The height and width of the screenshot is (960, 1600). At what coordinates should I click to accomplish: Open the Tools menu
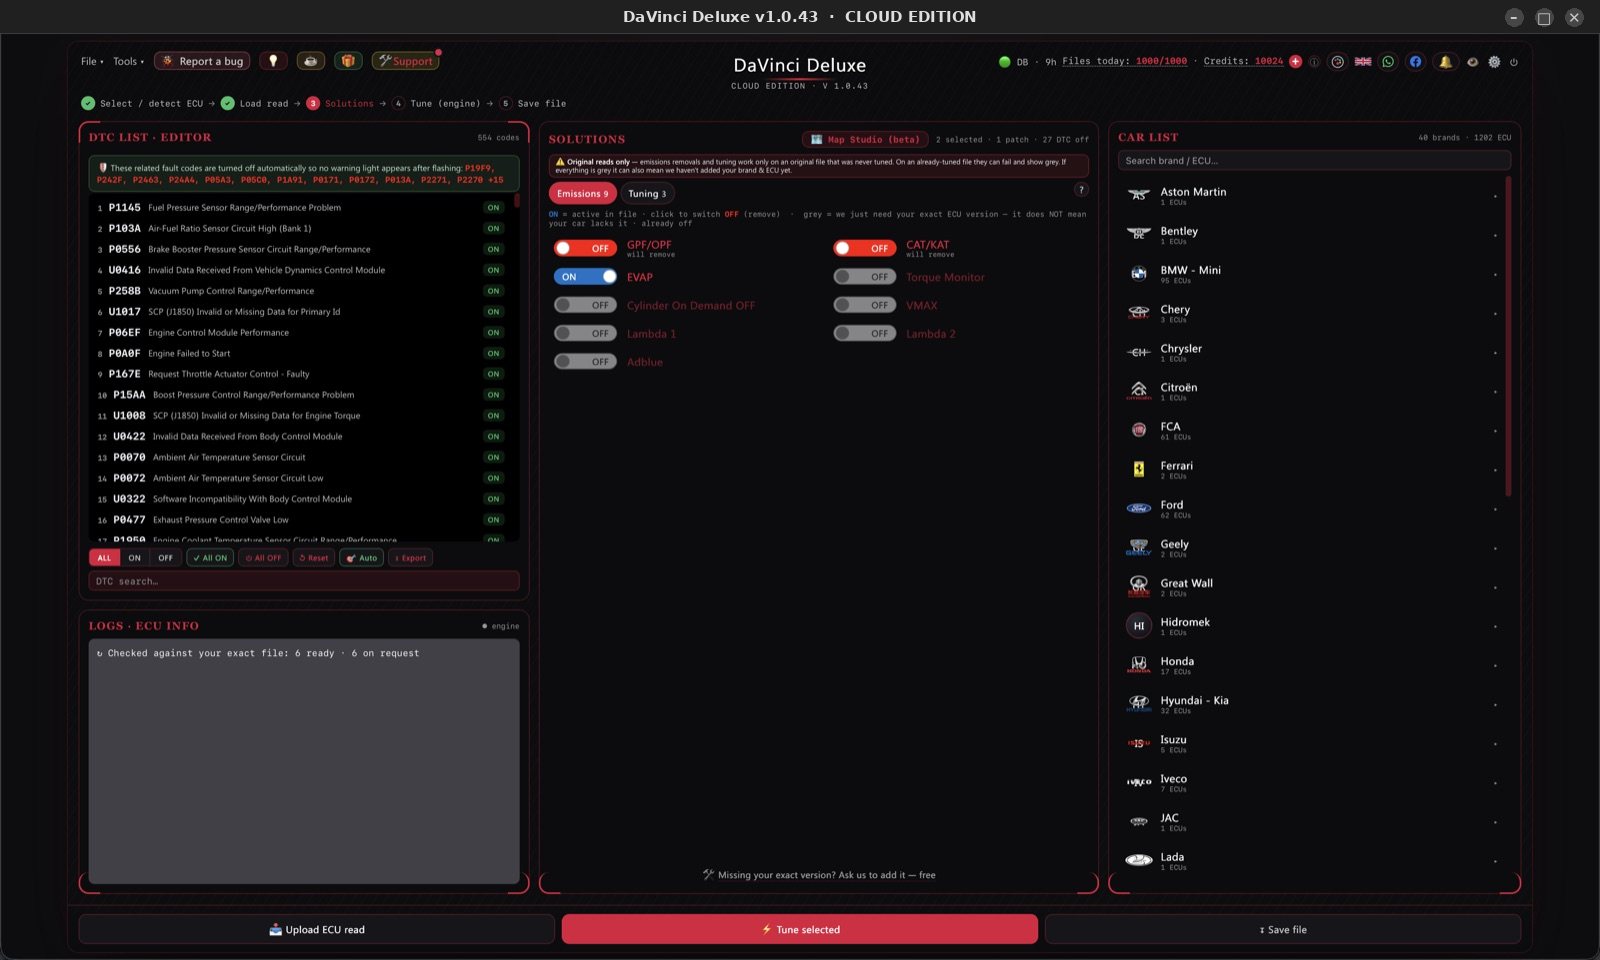(x=128, y=61)
